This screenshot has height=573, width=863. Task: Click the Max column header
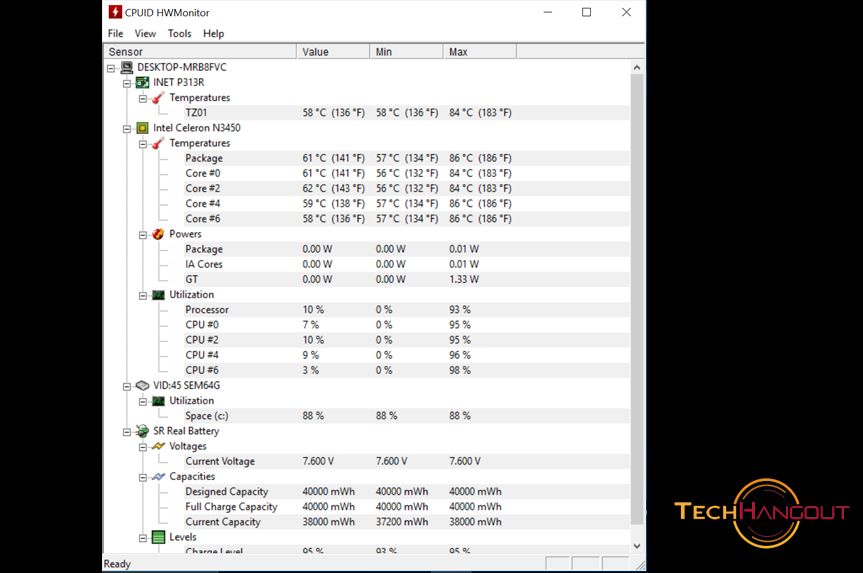(480, 52)
